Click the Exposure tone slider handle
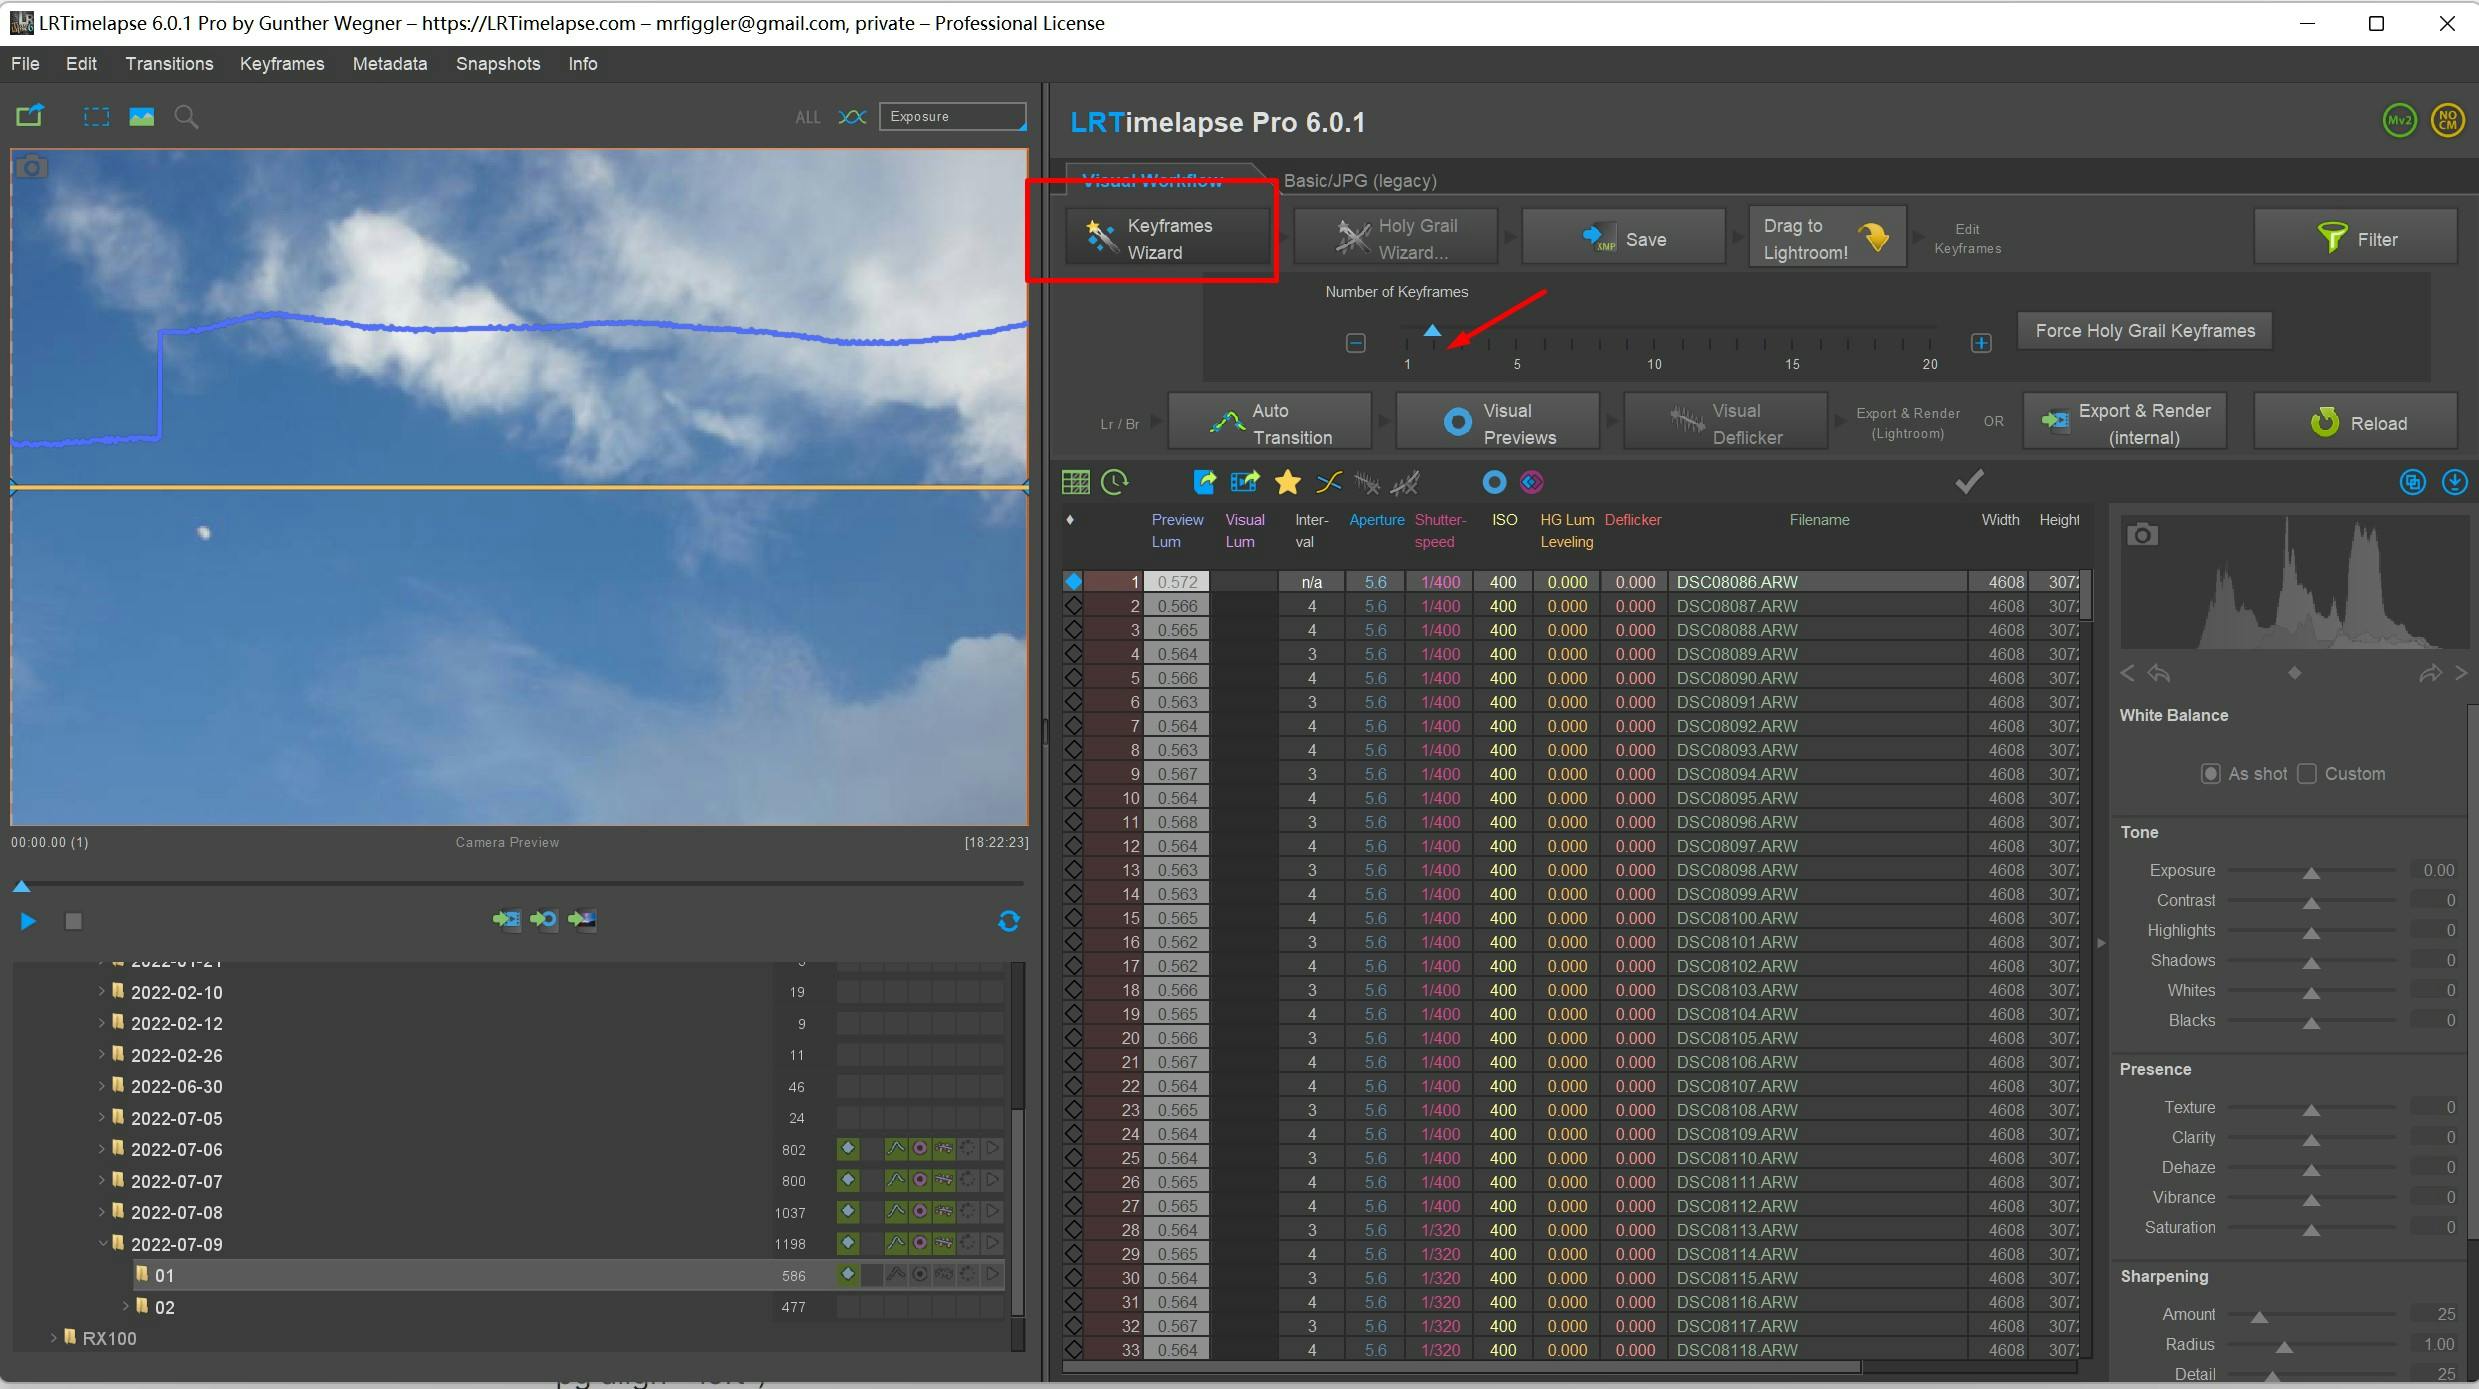The image size is (2479, 1389). click(2311, 873)
